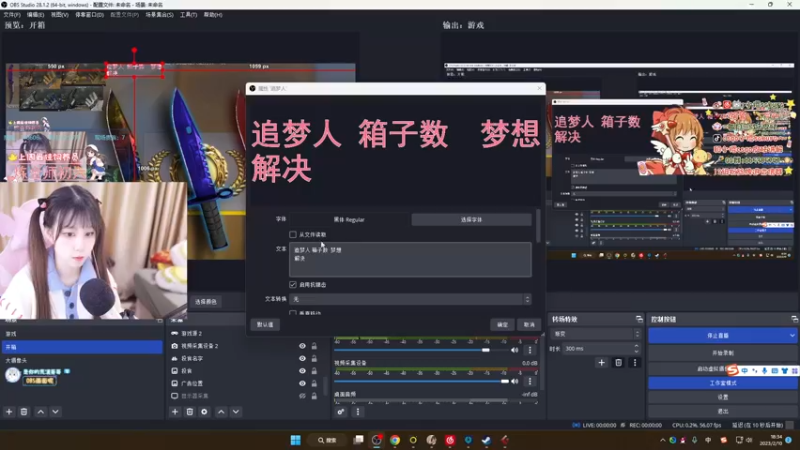Adjust the 300 ms duration stepper

point(636,349)
